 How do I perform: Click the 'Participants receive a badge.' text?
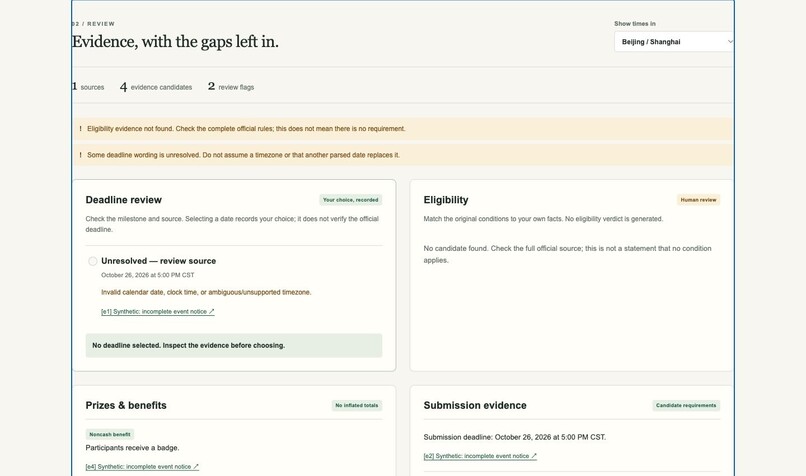[133, 448]
